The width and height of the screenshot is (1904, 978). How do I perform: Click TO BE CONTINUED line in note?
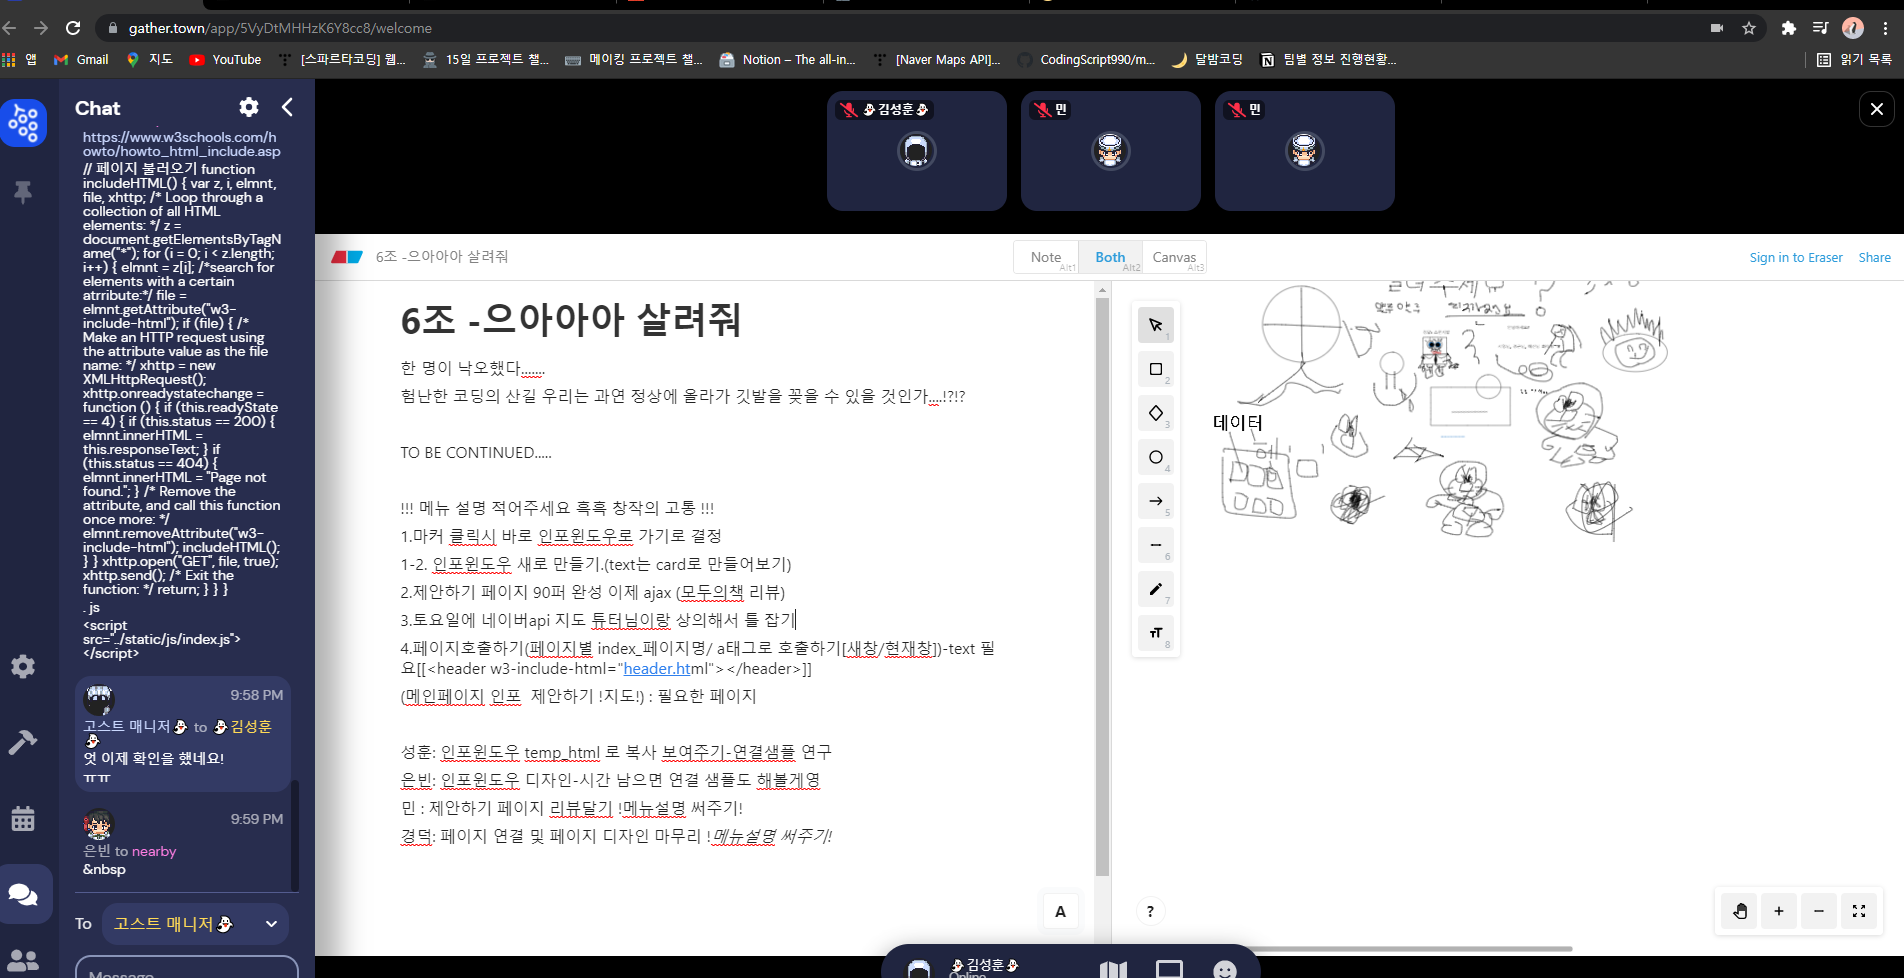coord(476,452)
